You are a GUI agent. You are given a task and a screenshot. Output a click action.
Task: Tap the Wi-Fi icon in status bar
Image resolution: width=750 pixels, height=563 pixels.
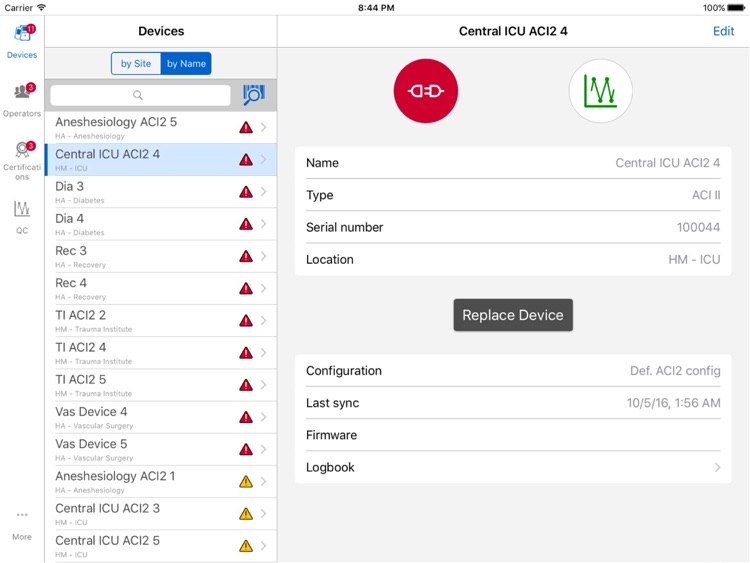coord(42,7)
